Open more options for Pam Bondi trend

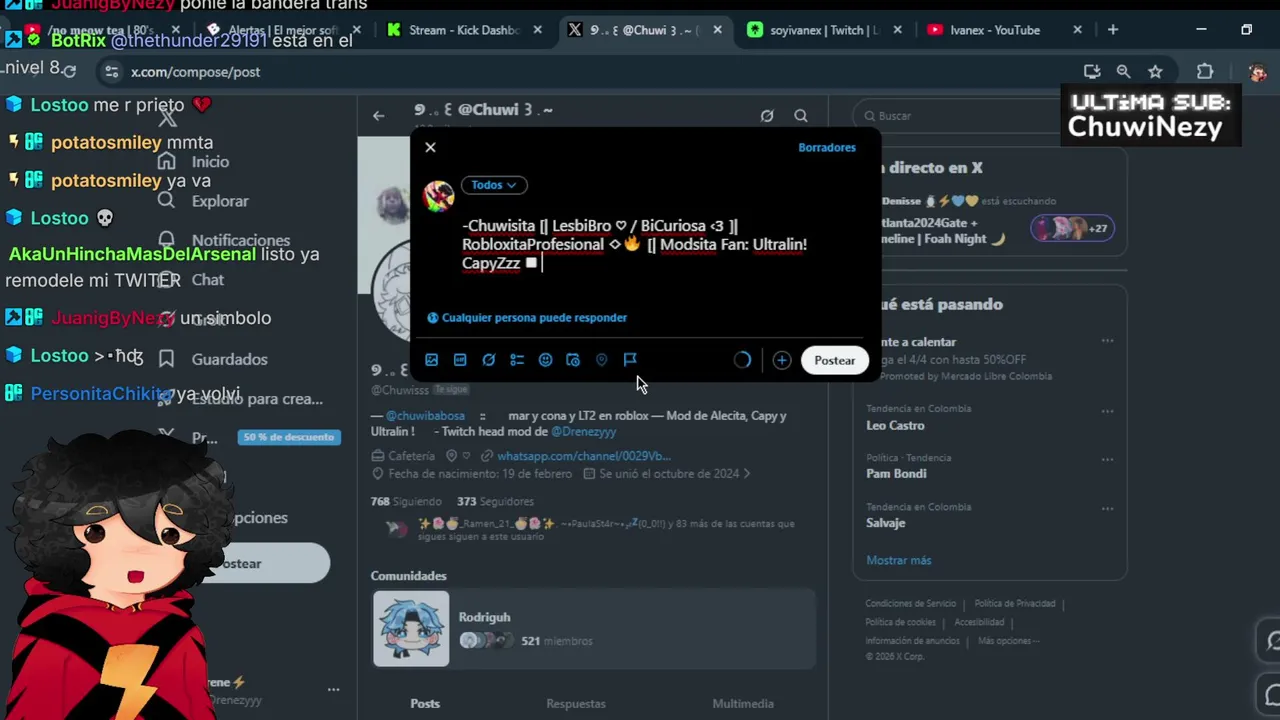tap(1107, 460)
